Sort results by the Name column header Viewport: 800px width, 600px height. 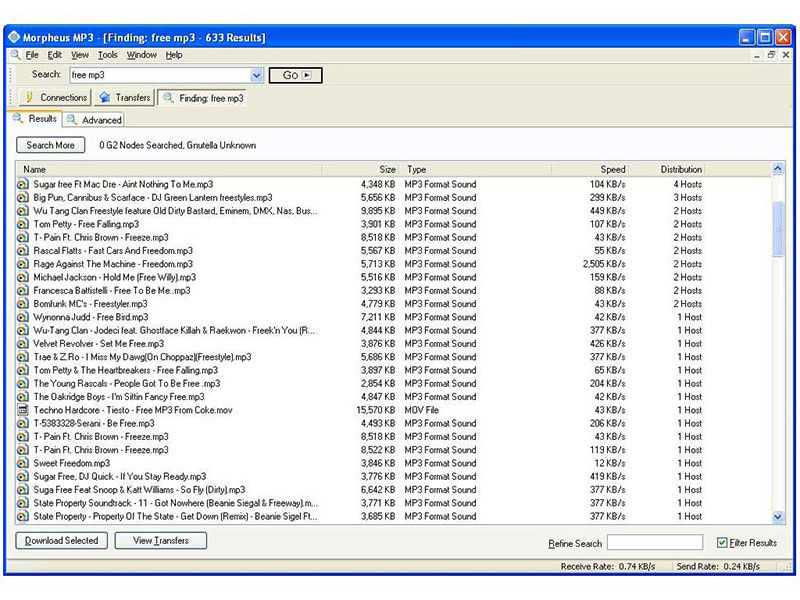coord(169,169)
